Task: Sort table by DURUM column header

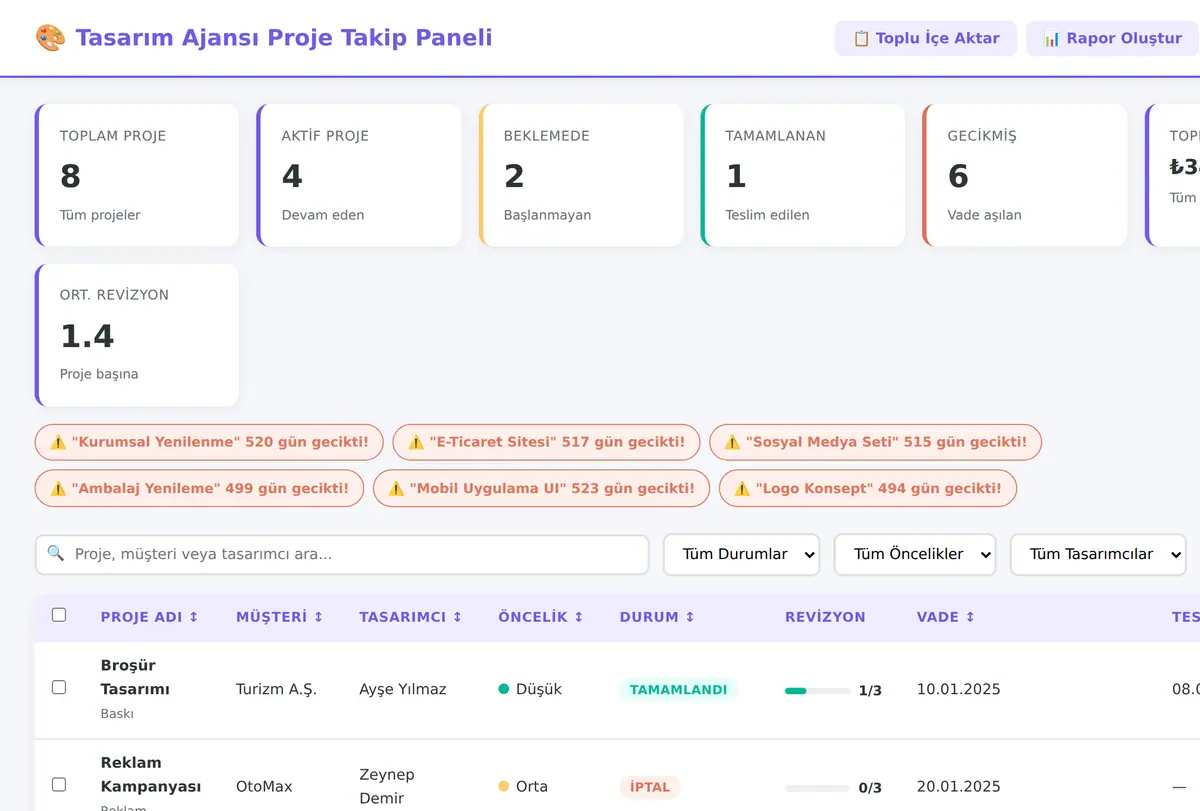Action: 657,617
